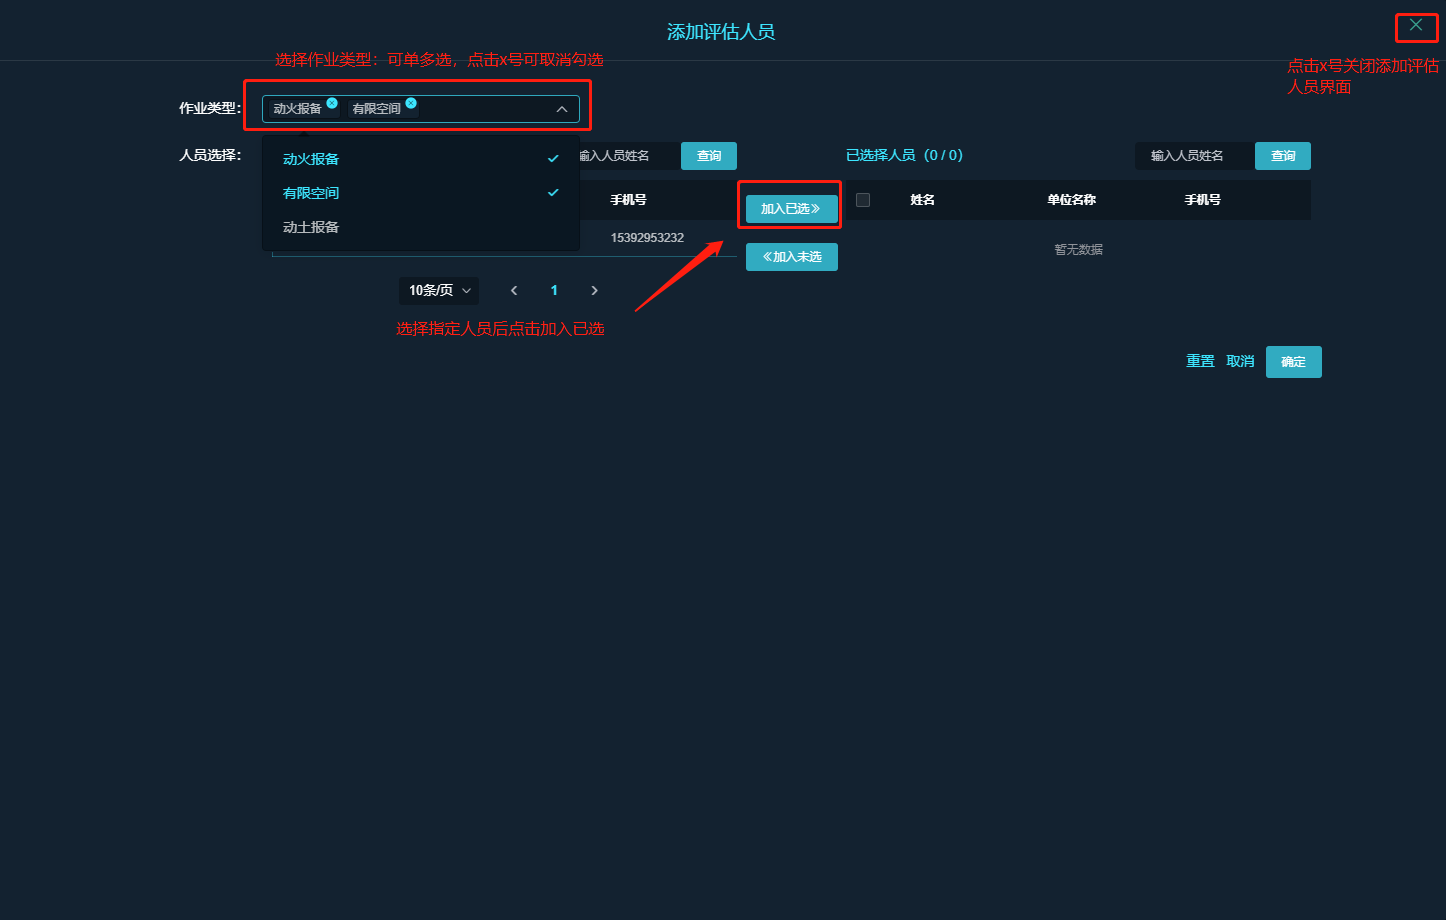The image size is (1446, 920).
Task: Click the 暂无数据 empty placeholder text
Action: tap(1078, 250)
